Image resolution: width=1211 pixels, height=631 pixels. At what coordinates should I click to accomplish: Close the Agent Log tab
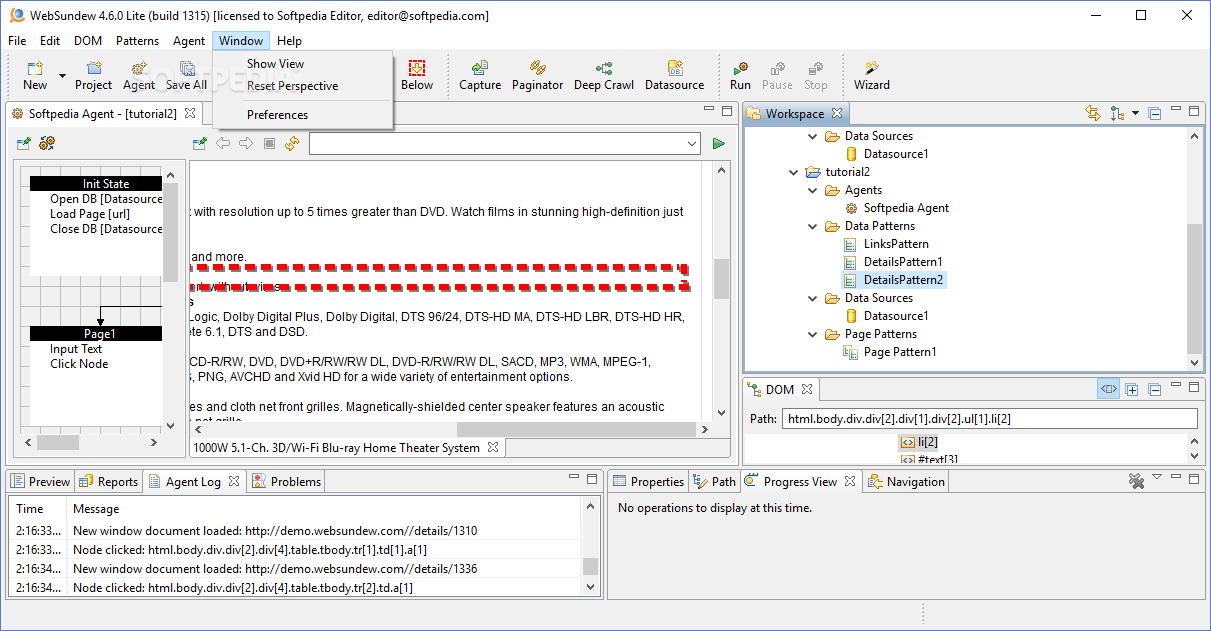pyautogui.click(x=234, y=481)
